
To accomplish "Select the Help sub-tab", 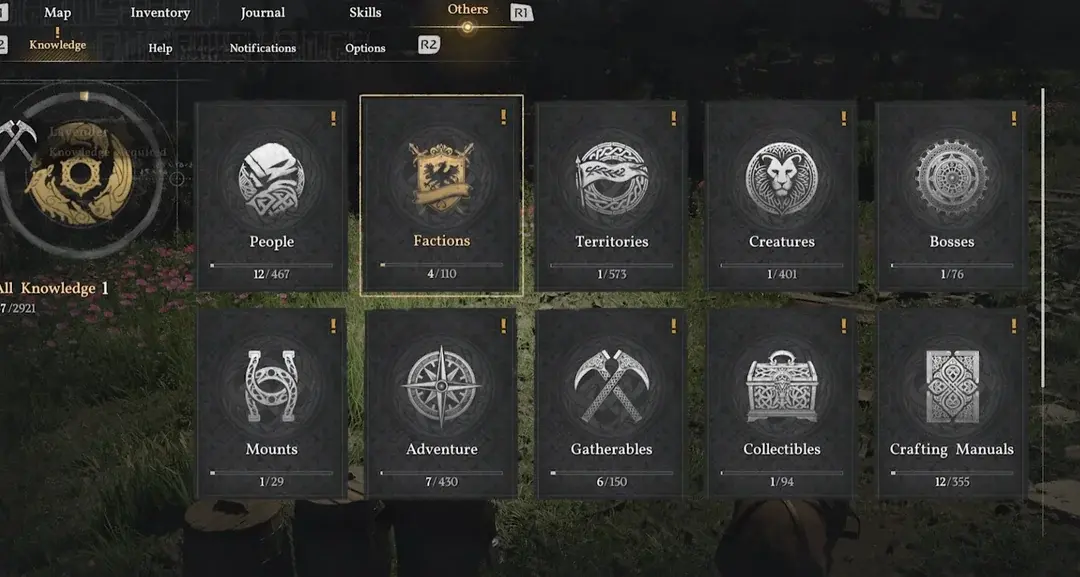I will tap(160, 48).
